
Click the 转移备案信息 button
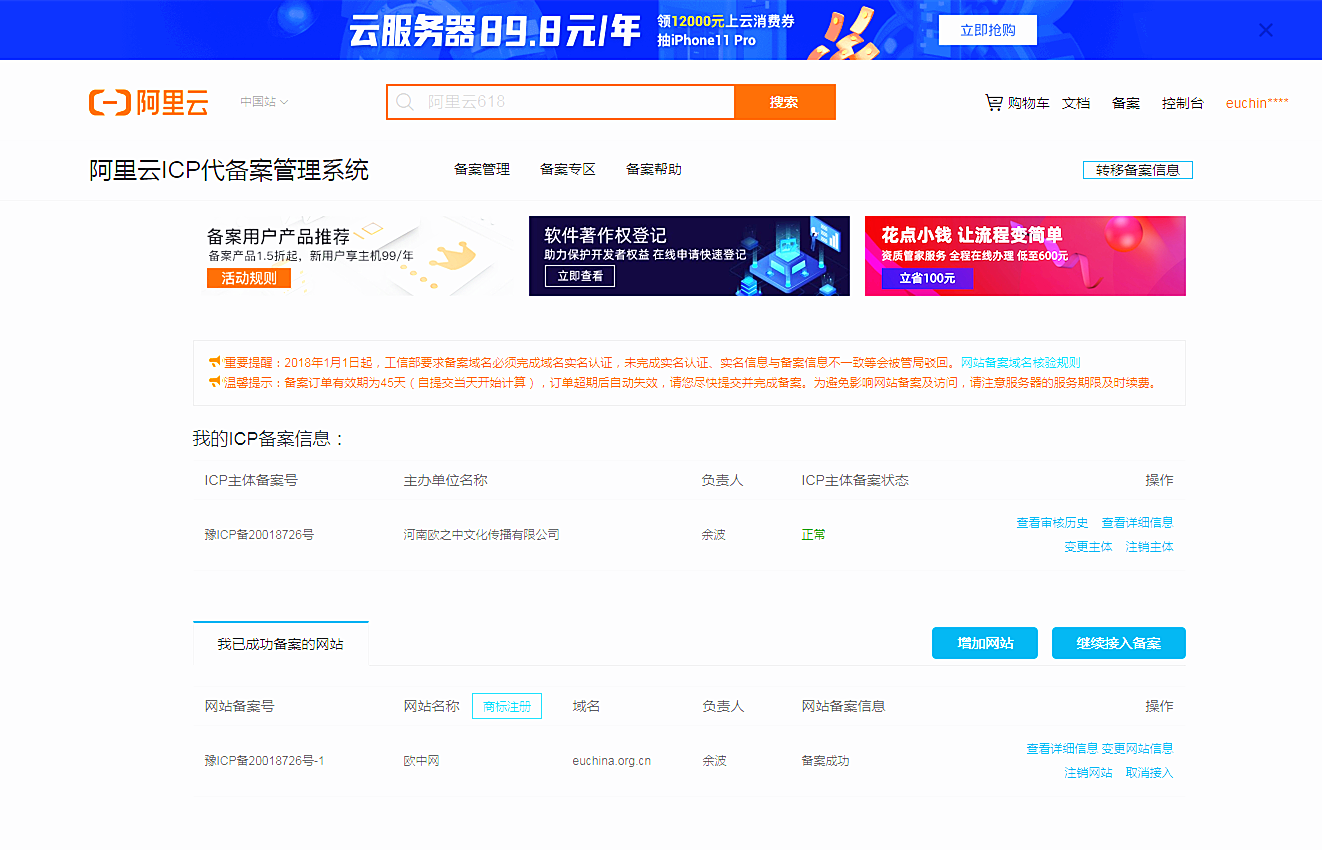(1138, 170)
